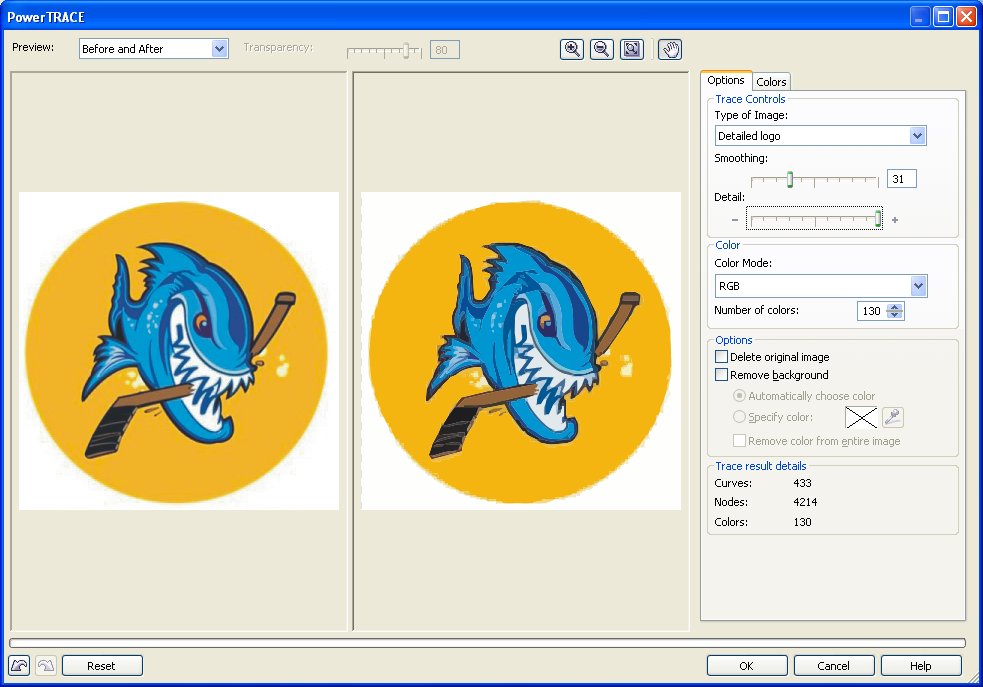Increase Number of colors with up arrow

click(x=895, y=307)
